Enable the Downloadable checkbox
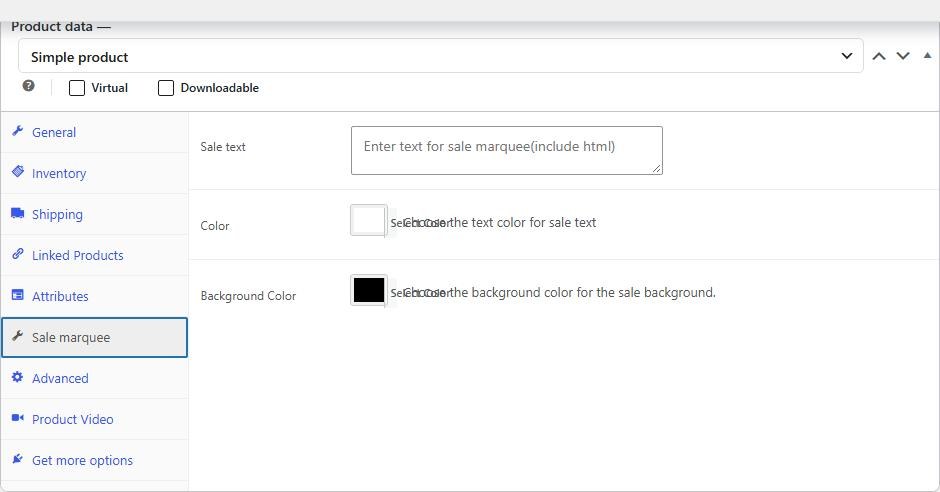This screenshot has width=940, height=492. coord(165,88)
